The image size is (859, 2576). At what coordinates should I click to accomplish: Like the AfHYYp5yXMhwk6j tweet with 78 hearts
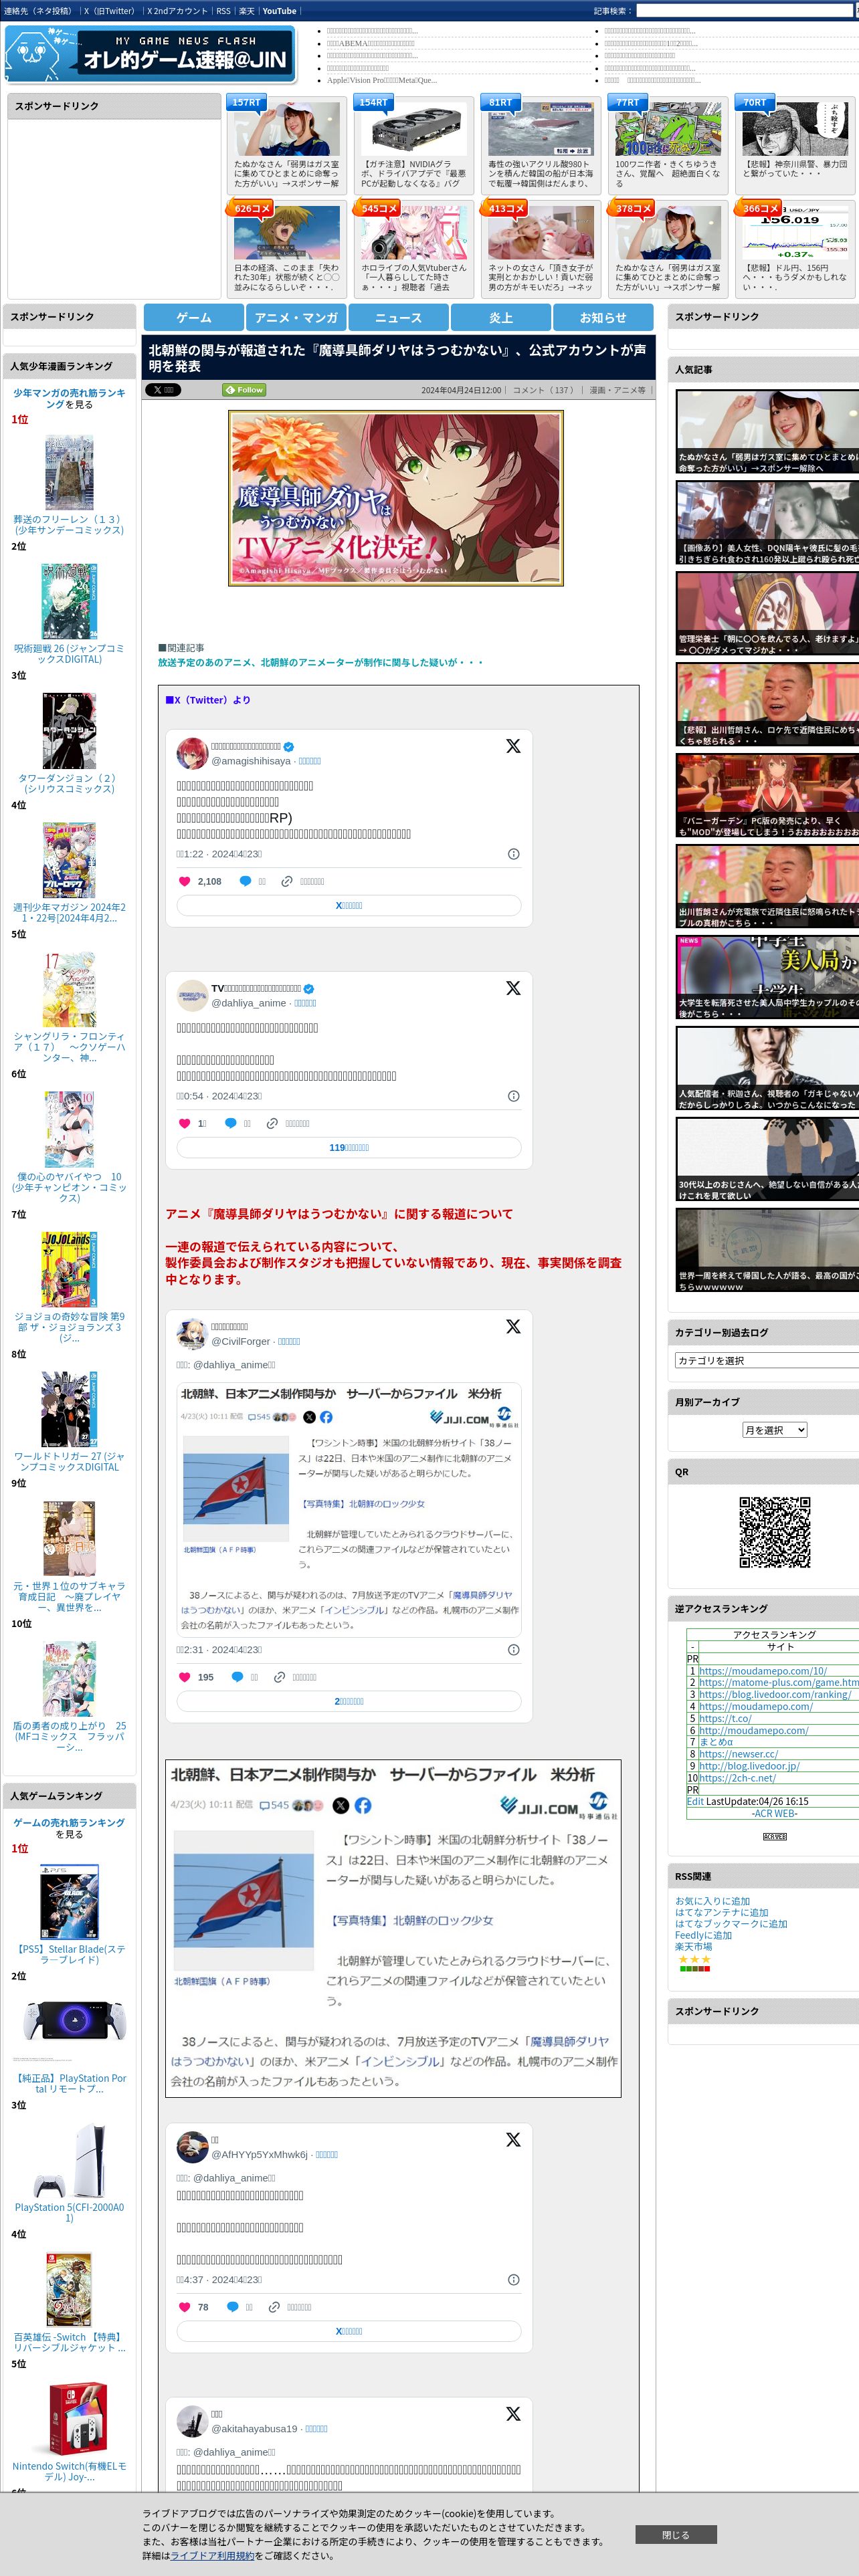pyautogui.click(x=184, y=2307)
